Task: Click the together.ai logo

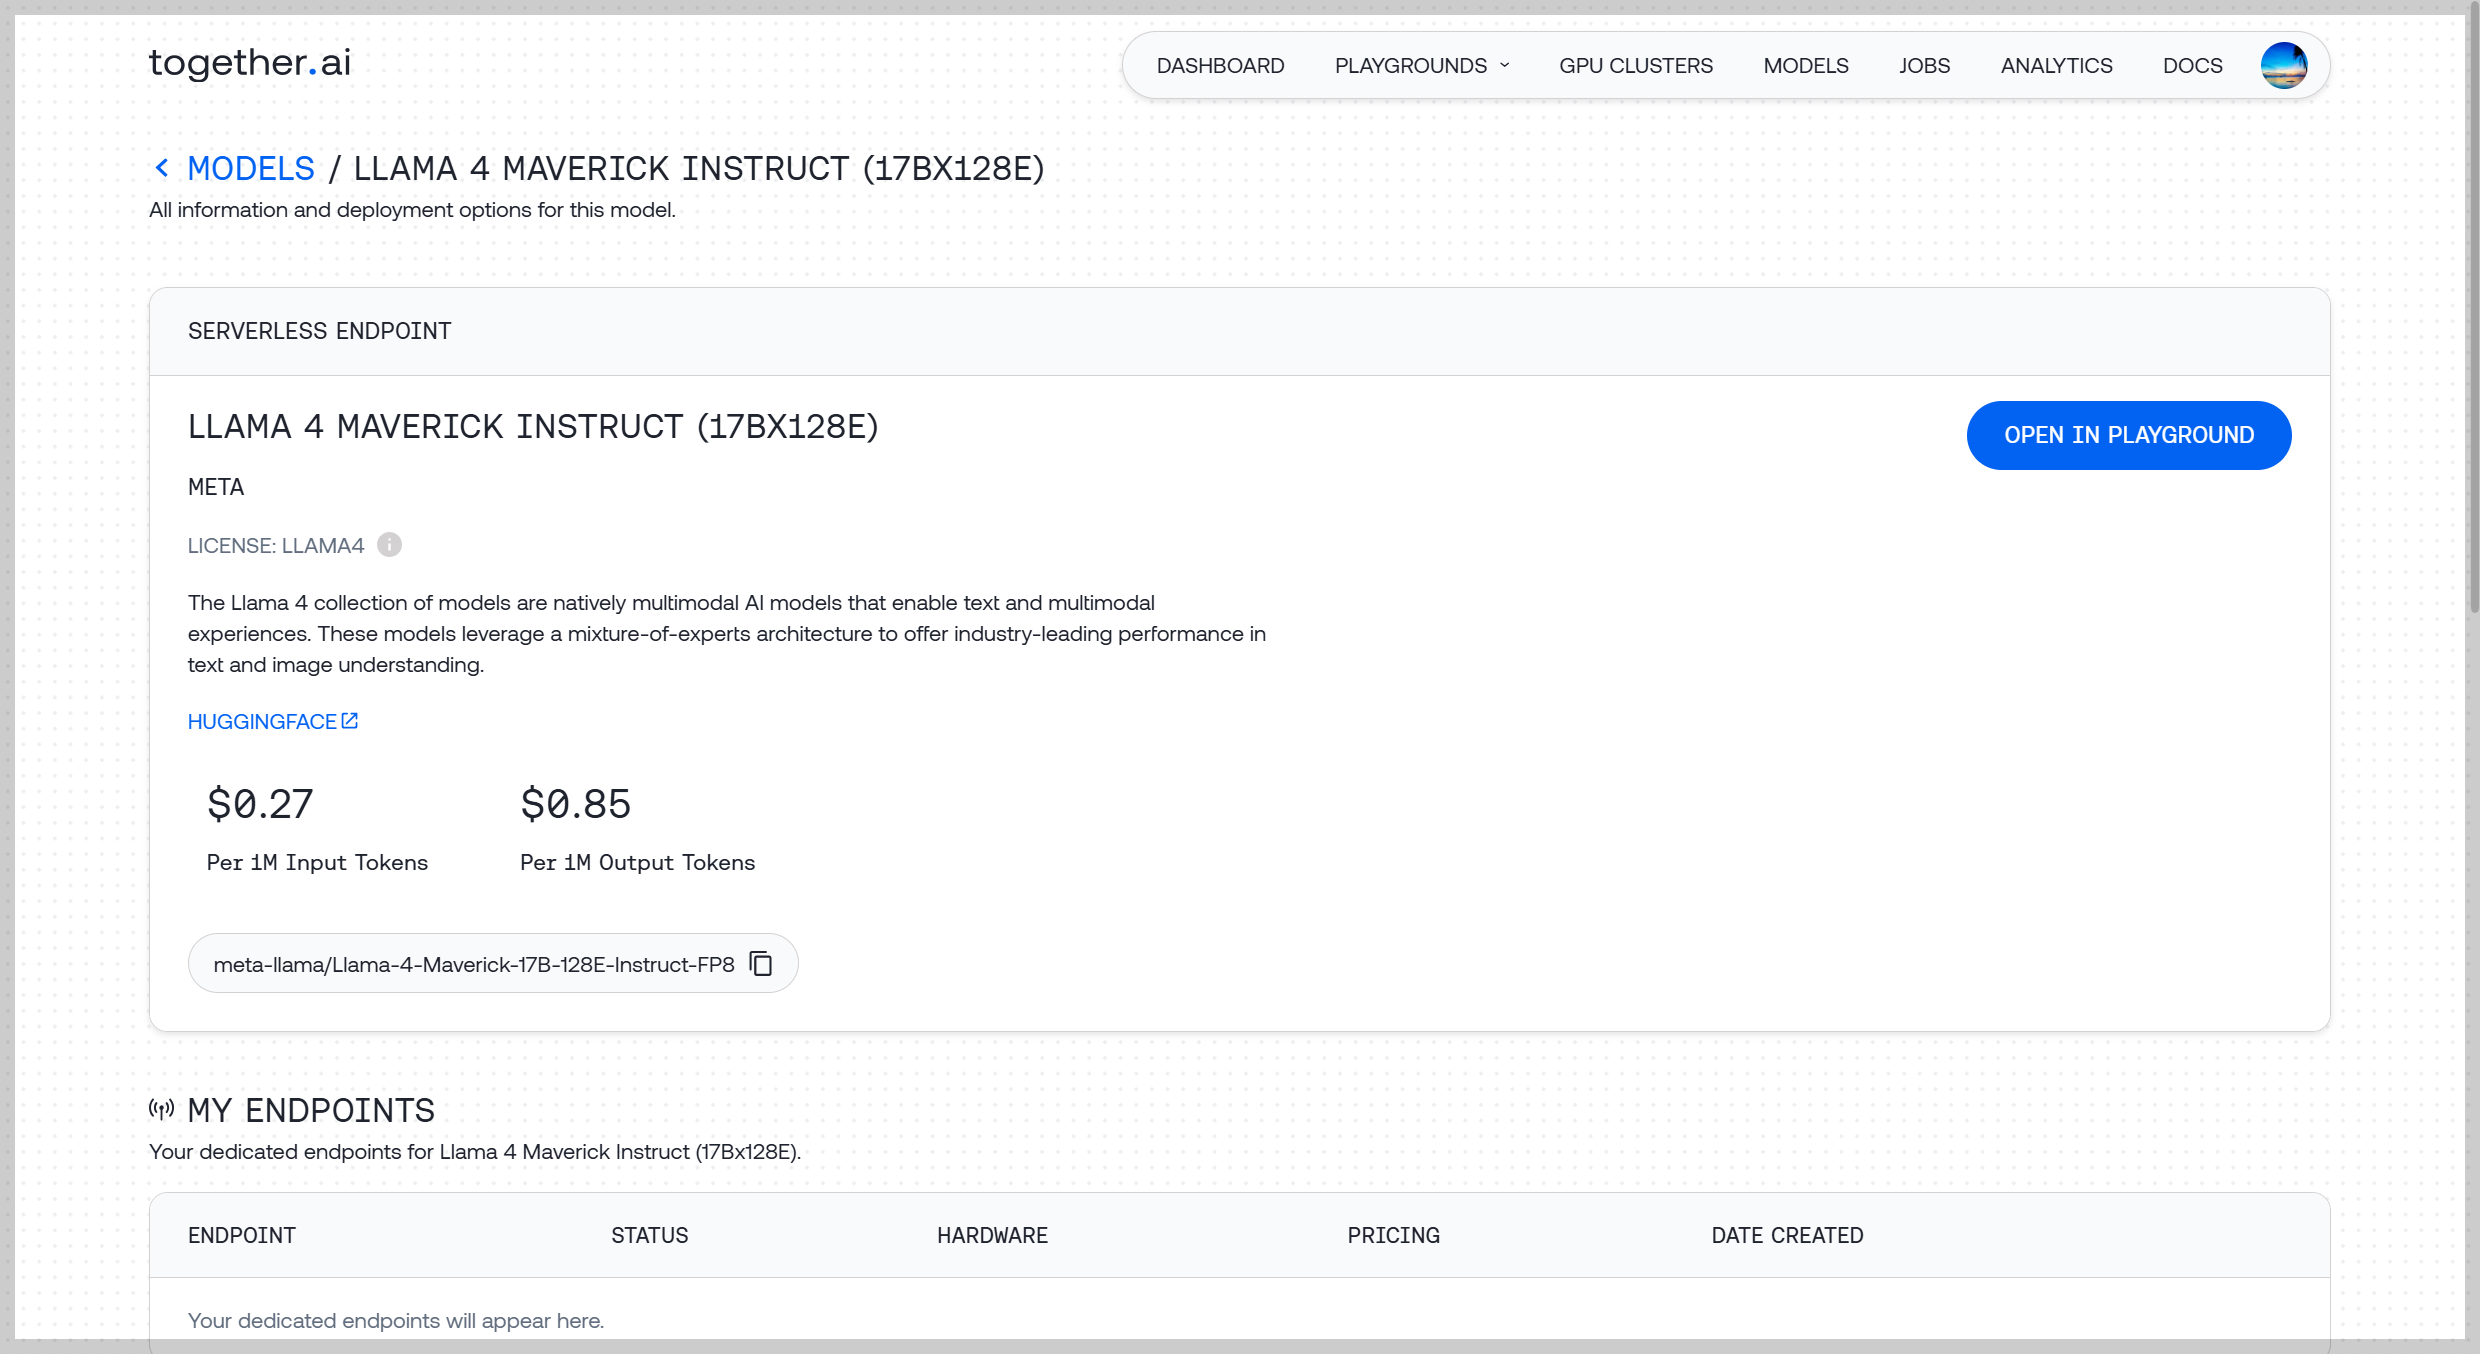Action: [x=250, y=62]
